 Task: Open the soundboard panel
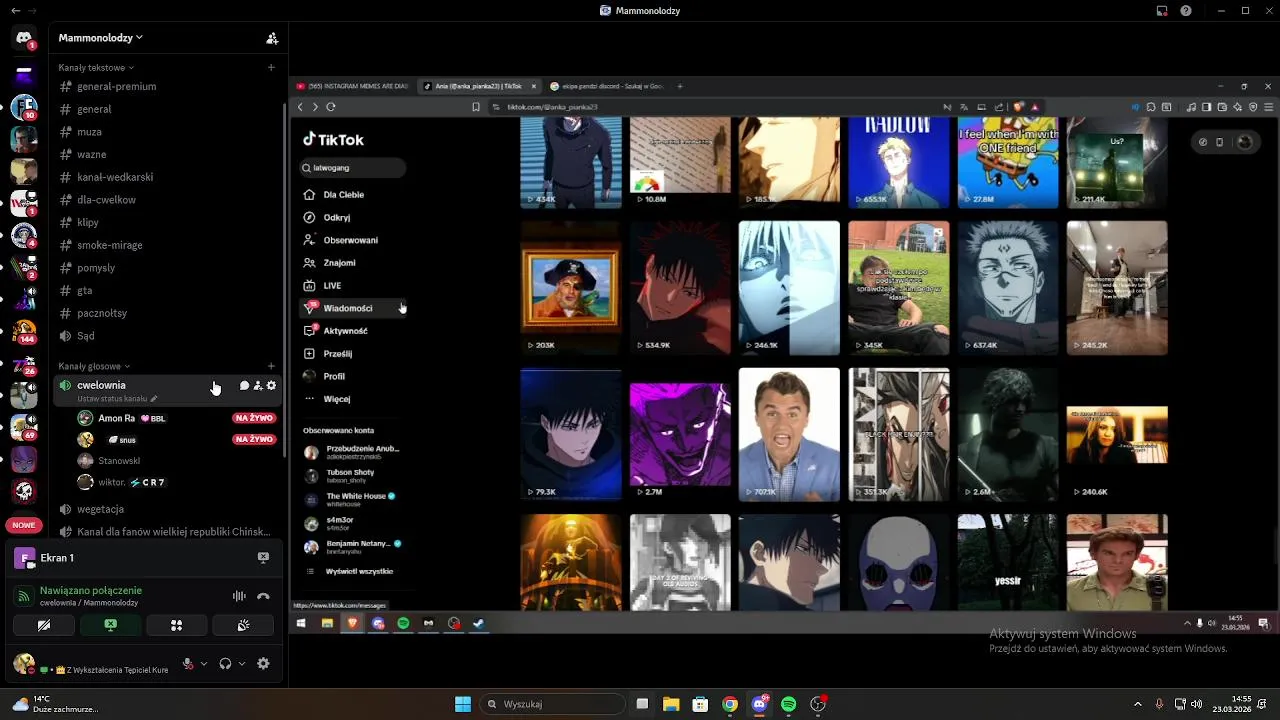[243, 625]
